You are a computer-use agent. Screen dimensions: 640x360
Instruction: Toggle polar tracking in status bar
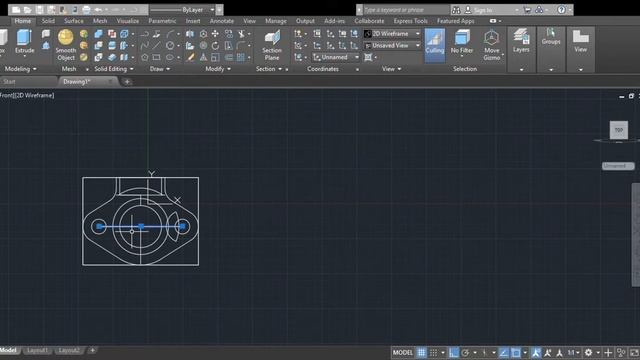click(465, 352)
